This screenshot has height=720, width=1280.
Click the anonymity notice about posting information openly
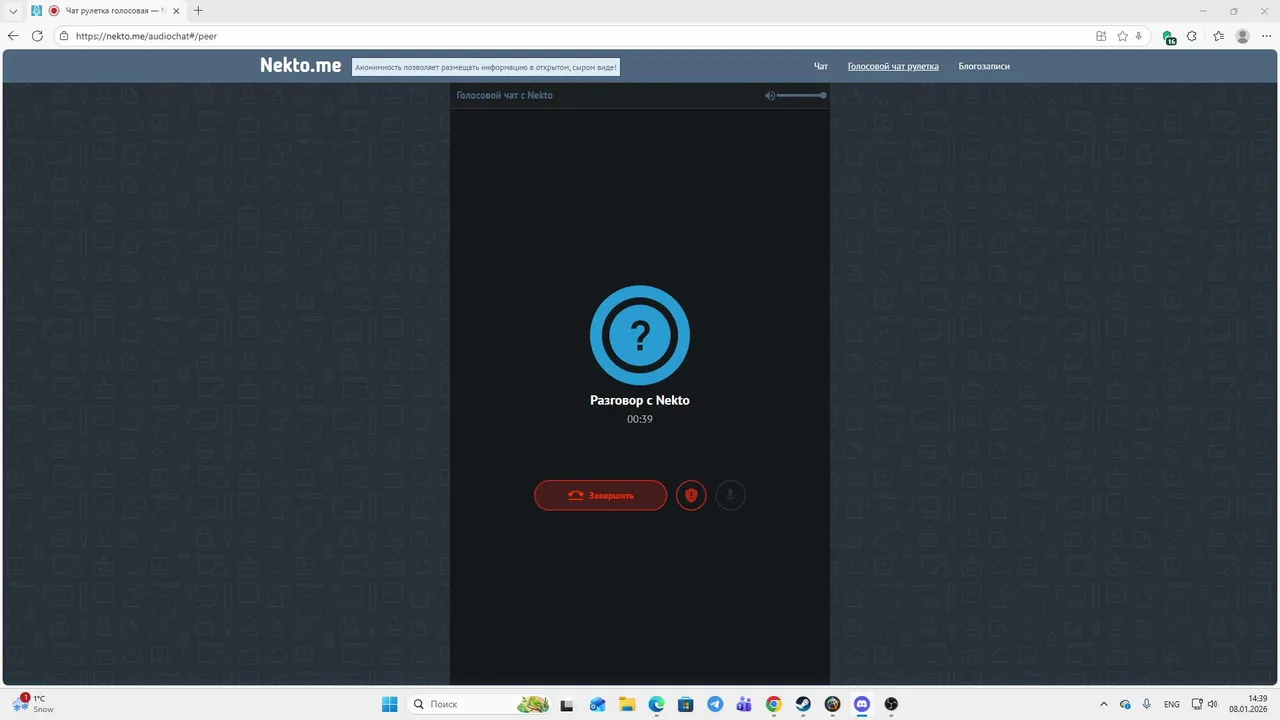[486, 67]
